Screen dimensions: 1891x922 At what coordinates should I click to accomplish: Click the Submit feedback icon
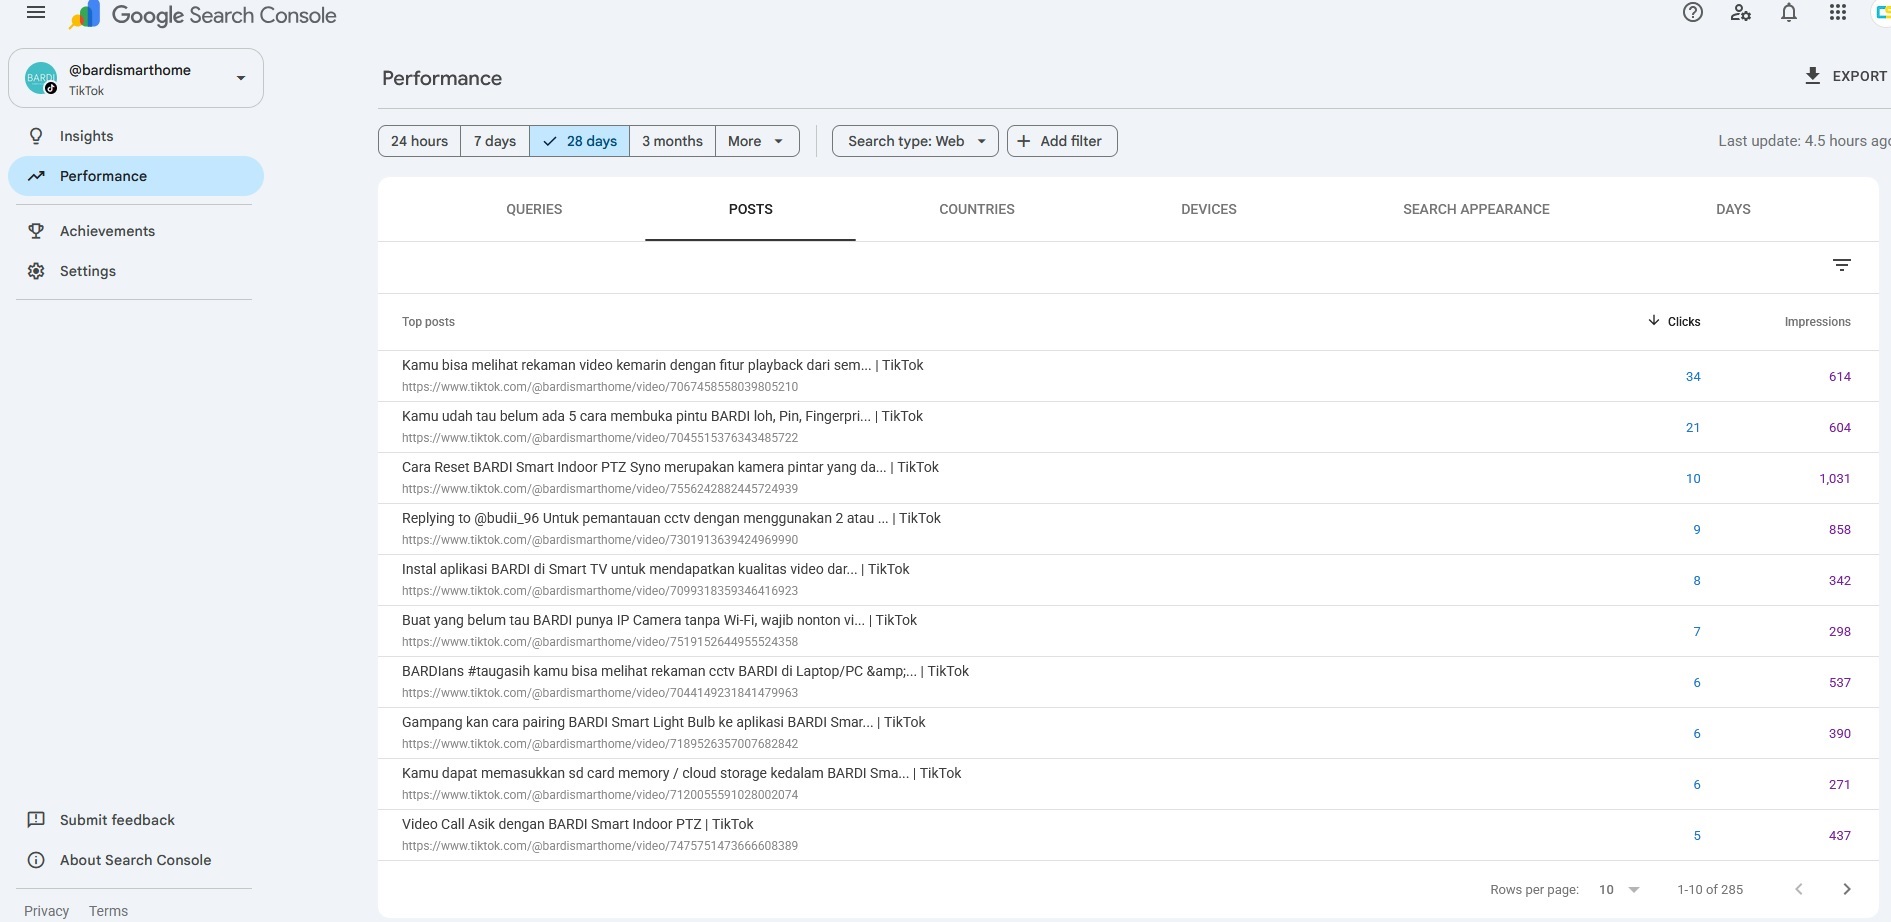pos(36,820)
